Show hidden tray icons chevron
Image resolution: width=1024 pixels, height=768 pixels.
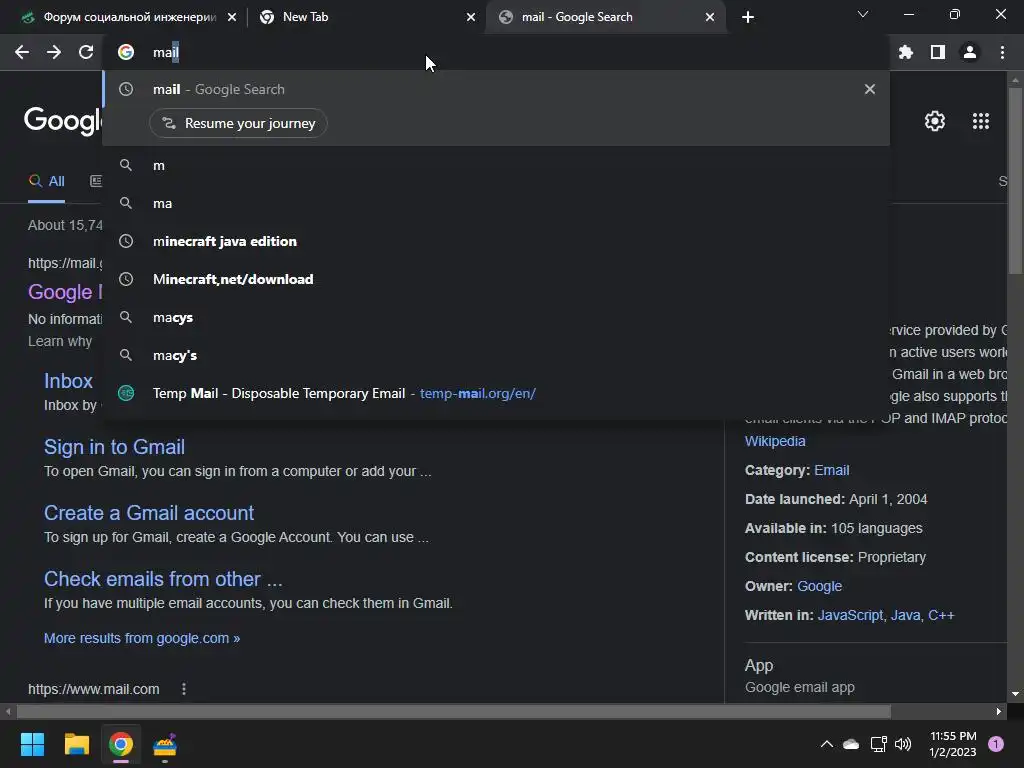[x=826, y=744]
